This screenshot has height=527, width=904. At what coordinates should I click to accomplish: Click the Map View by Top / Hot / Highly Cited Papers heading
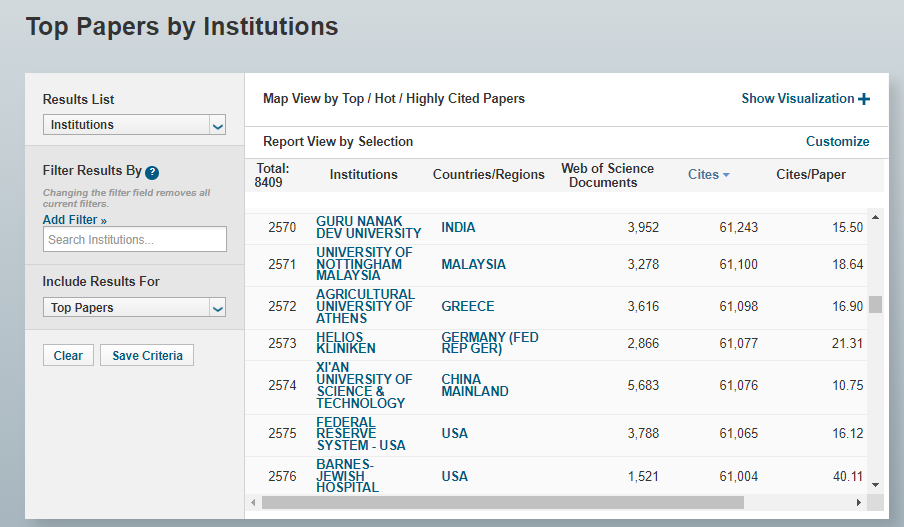[394, 99]
